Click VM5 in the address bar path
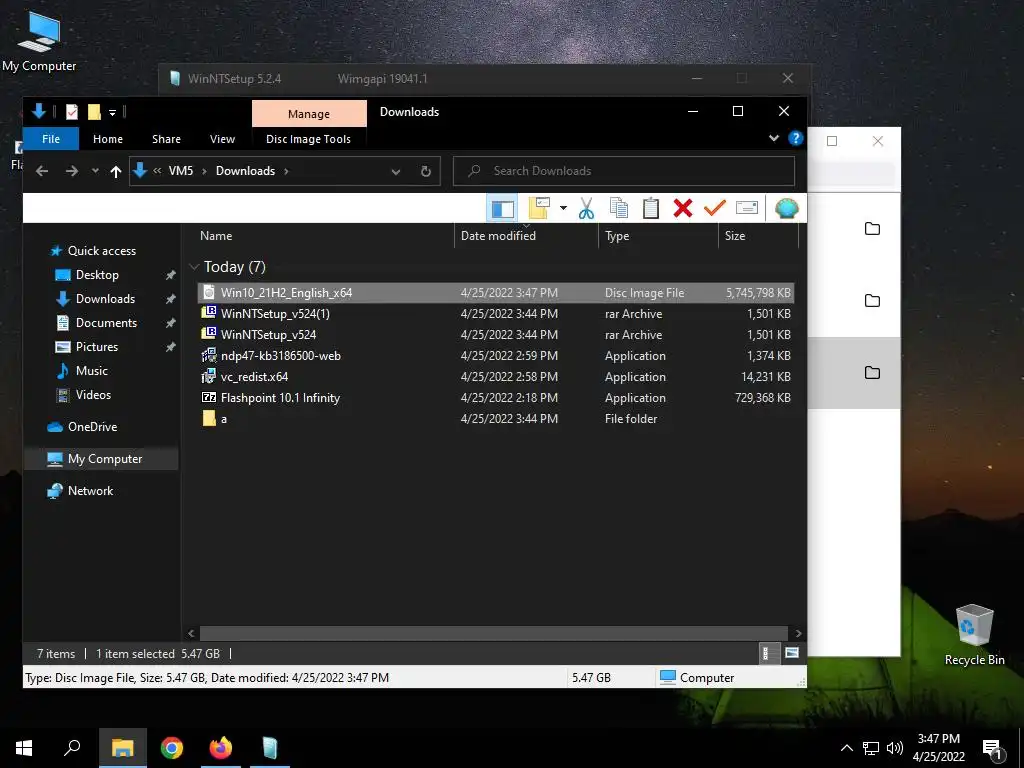Screen dimensions: 1024x768 181,171
